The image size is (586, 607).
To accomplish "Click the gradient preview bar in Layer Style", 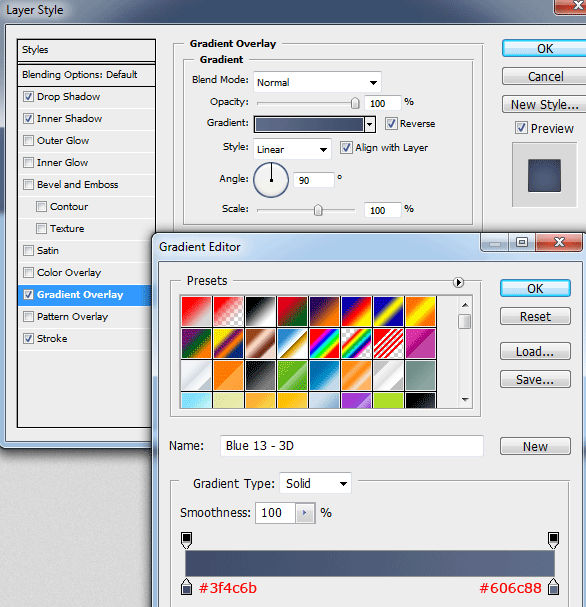I will pos(309,124).
